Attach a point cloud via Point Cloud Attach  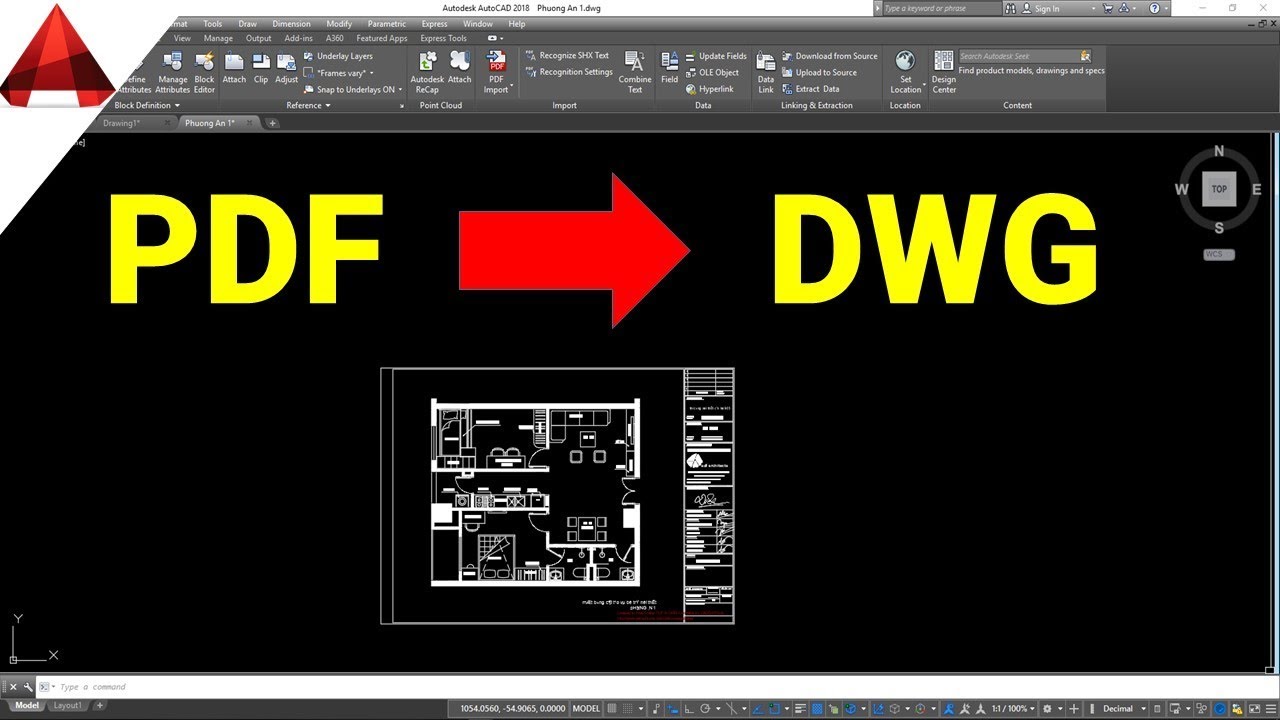(460, 68)
